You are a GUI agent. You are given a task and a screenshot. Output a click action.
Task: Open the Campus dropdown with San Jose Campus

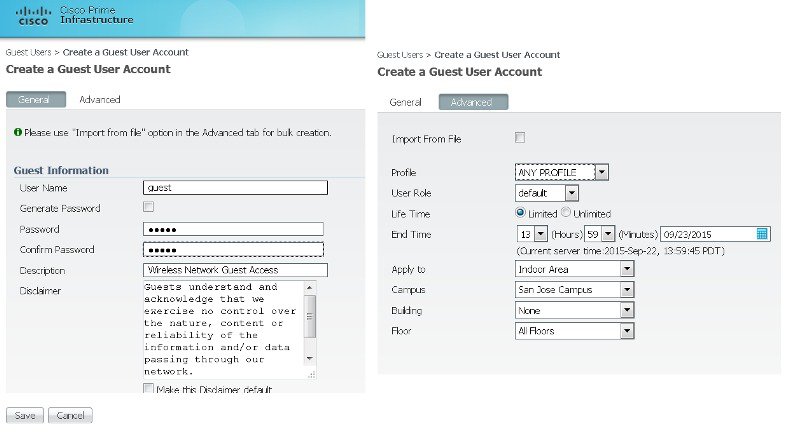pos(574,290)
